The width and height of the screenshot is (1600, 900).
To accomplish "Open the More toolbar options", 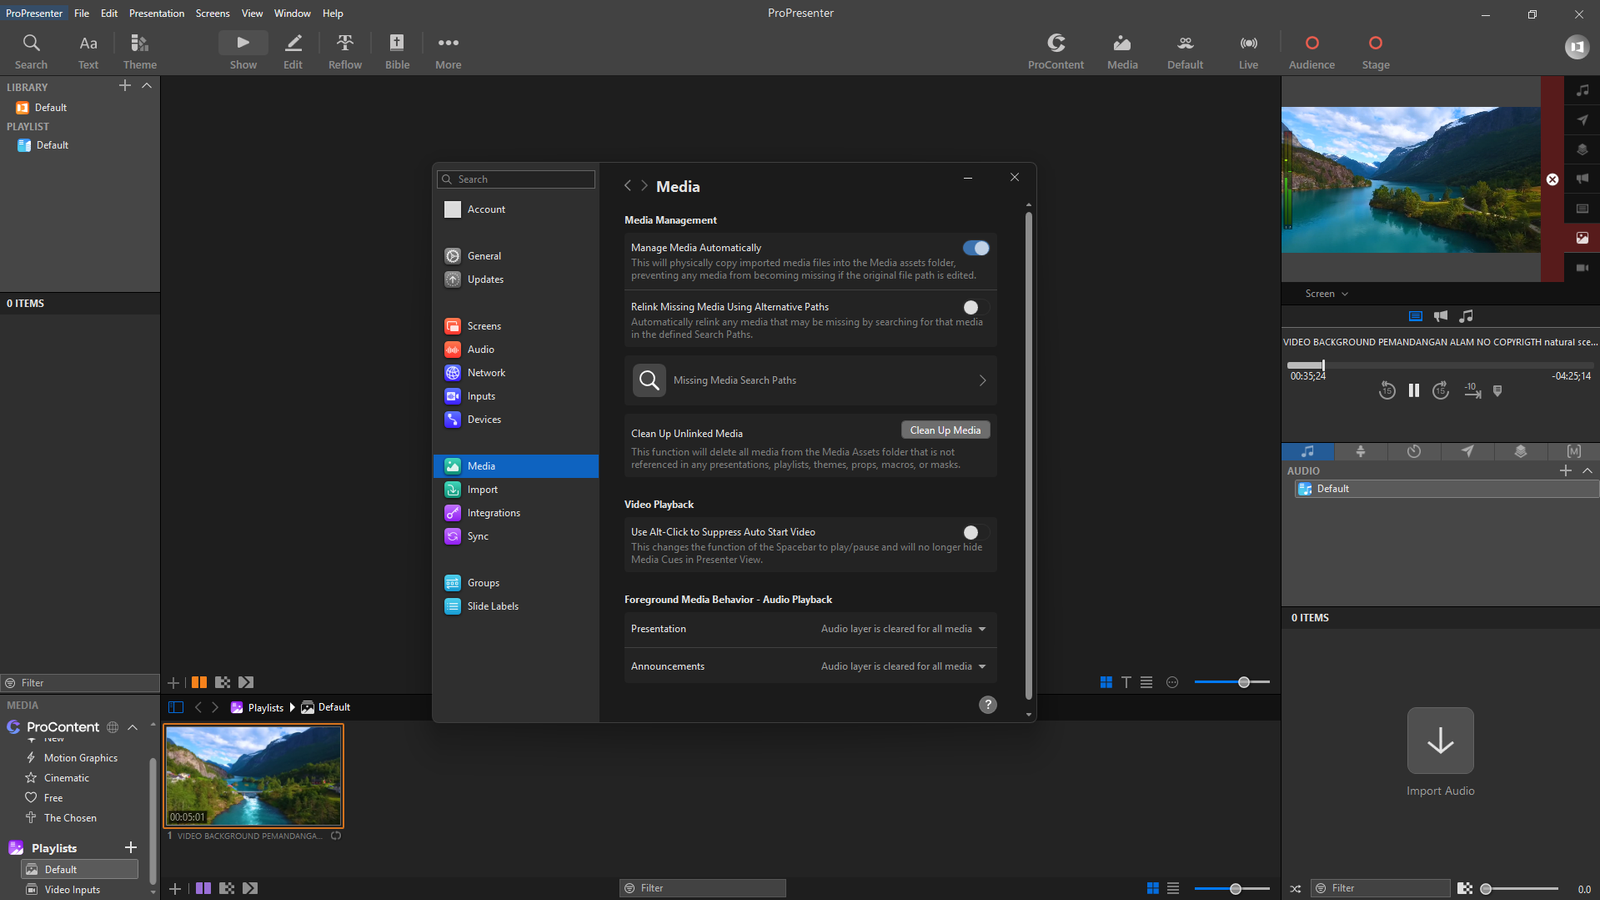I will [x=448, y=51].
